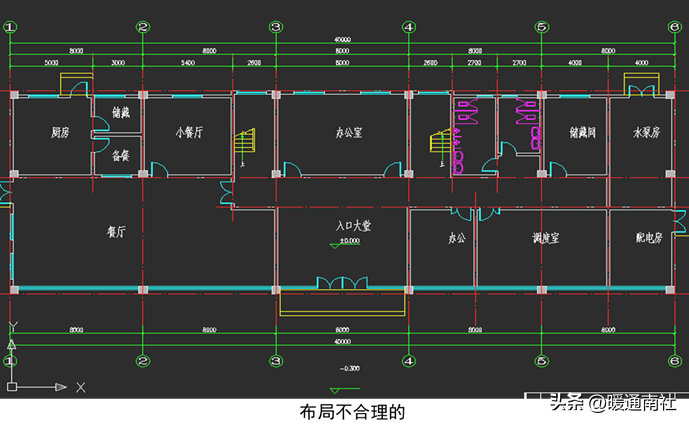Click grid bubble 3 at the top

275,28
